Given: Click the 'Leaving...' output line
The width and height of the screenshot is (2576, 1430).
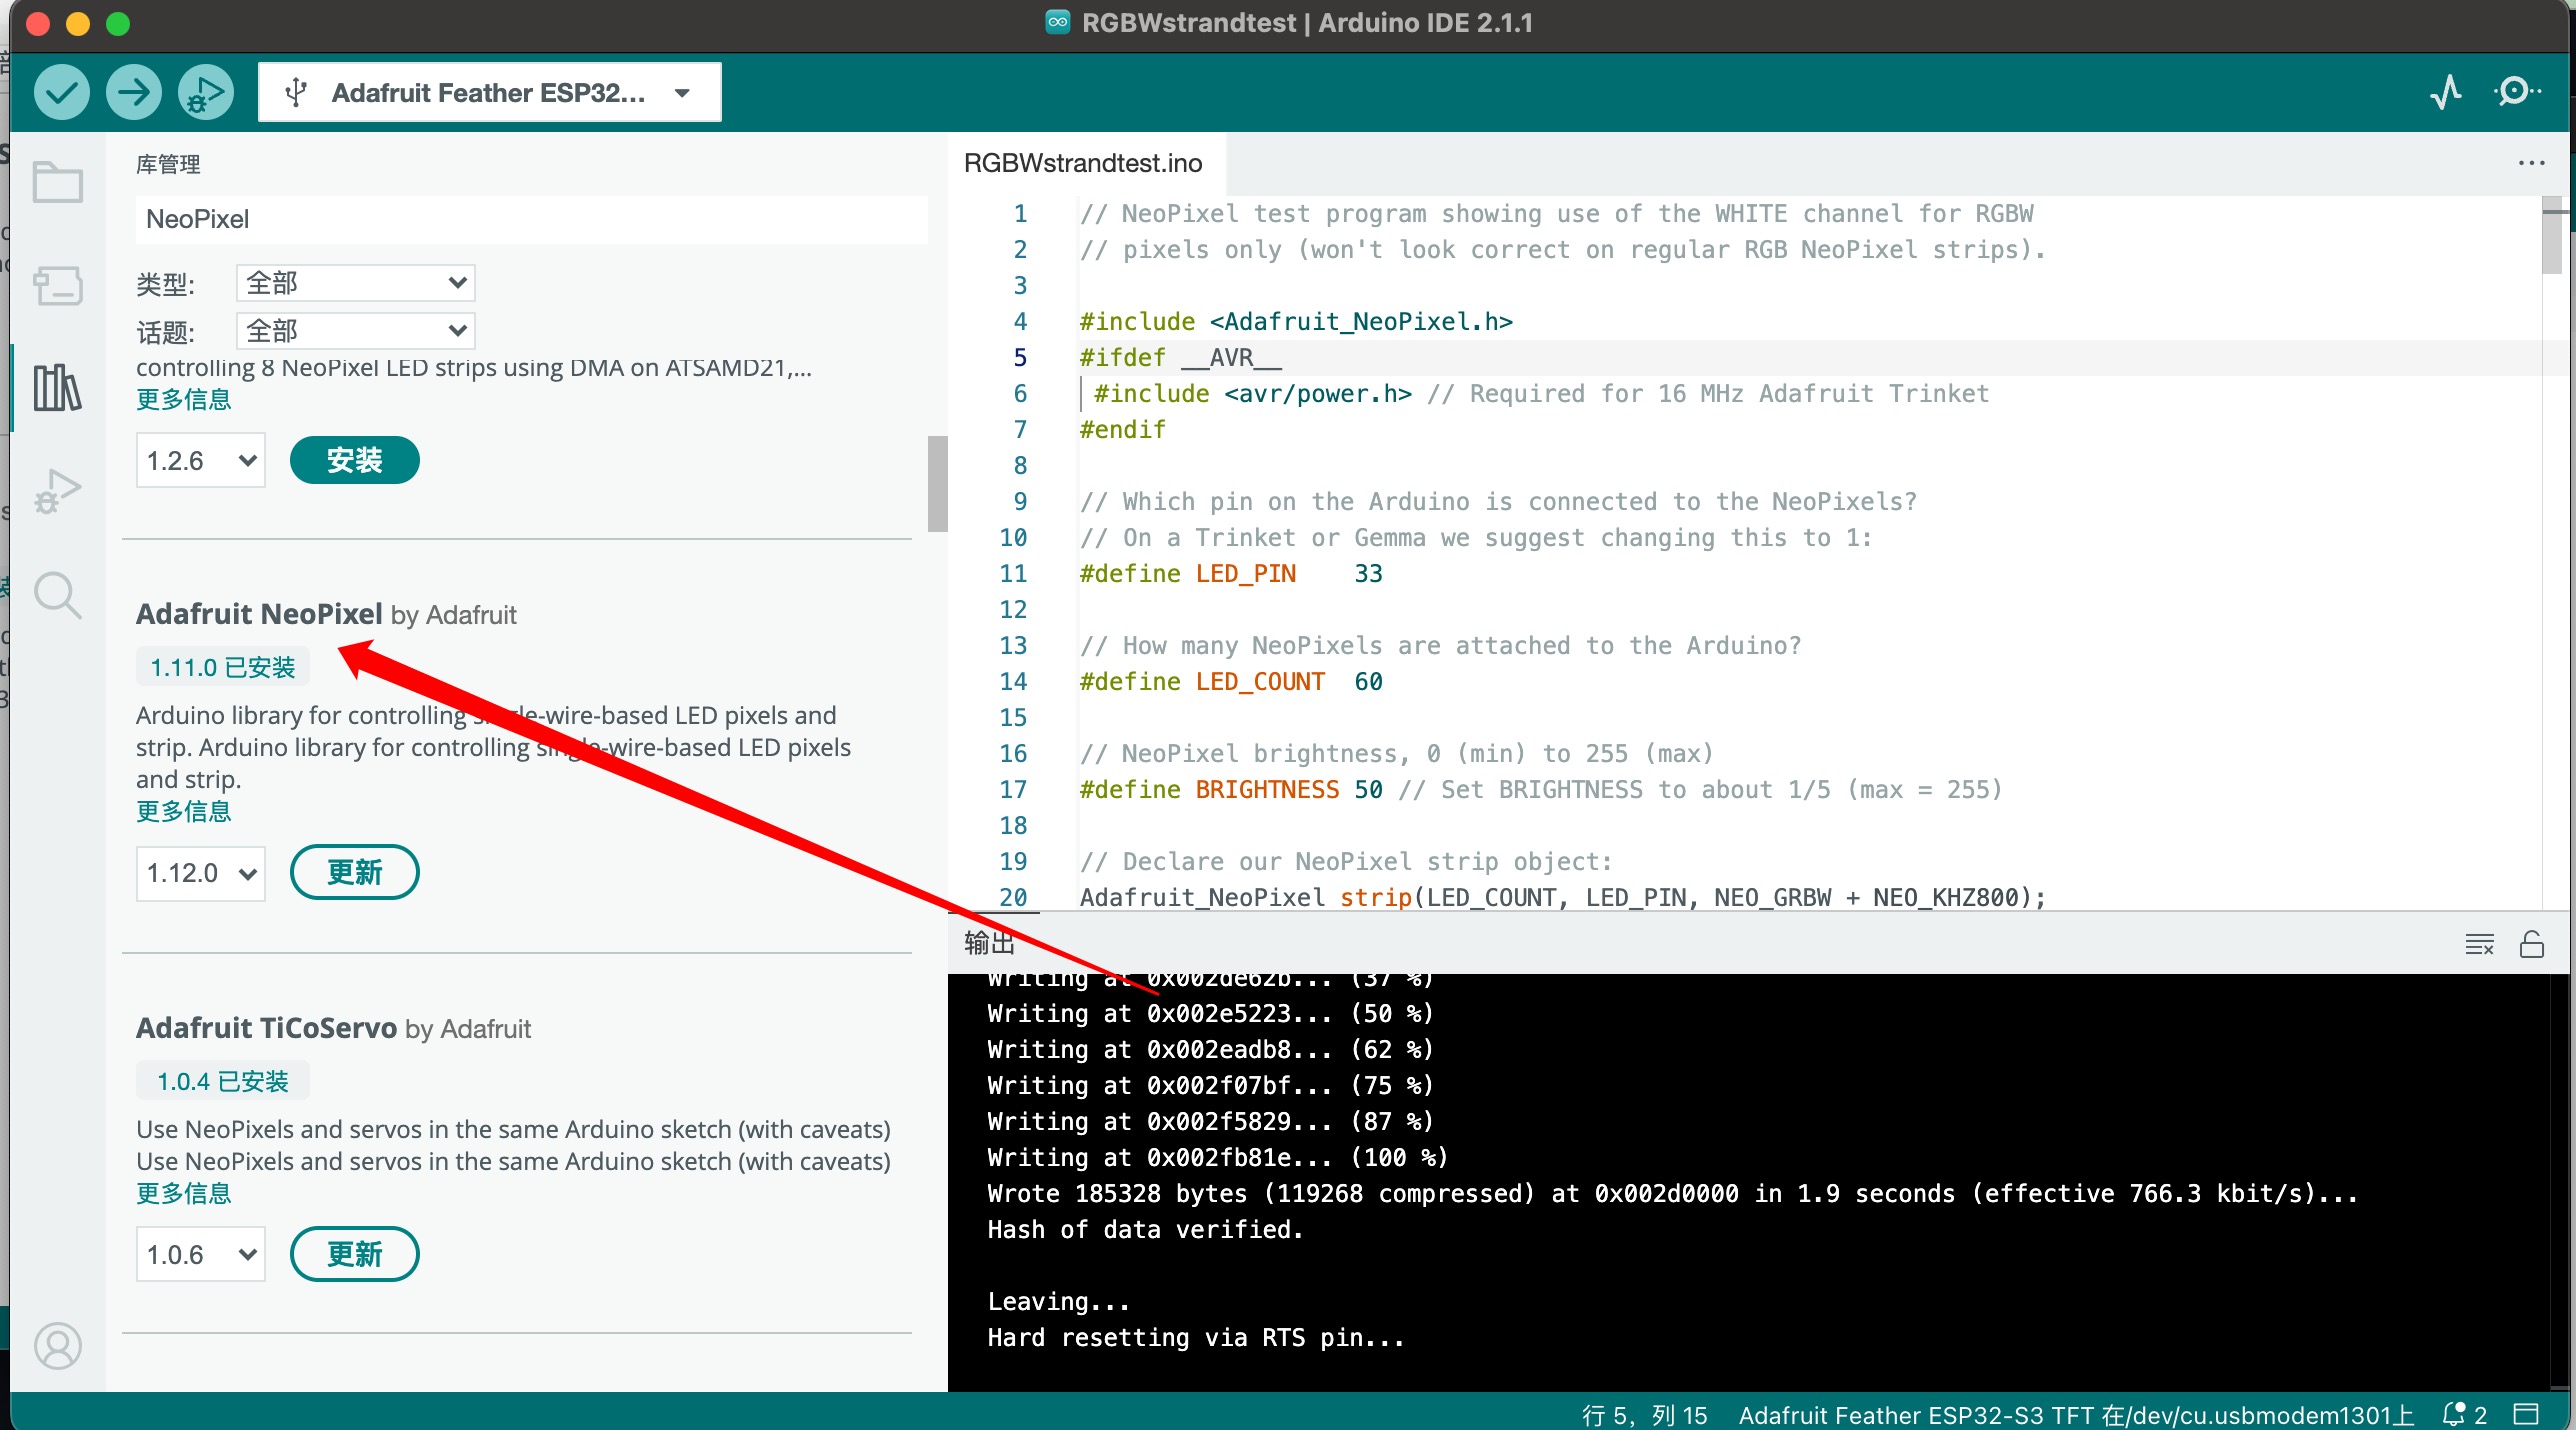Looking at the screenshot, I should 1059,1301.
